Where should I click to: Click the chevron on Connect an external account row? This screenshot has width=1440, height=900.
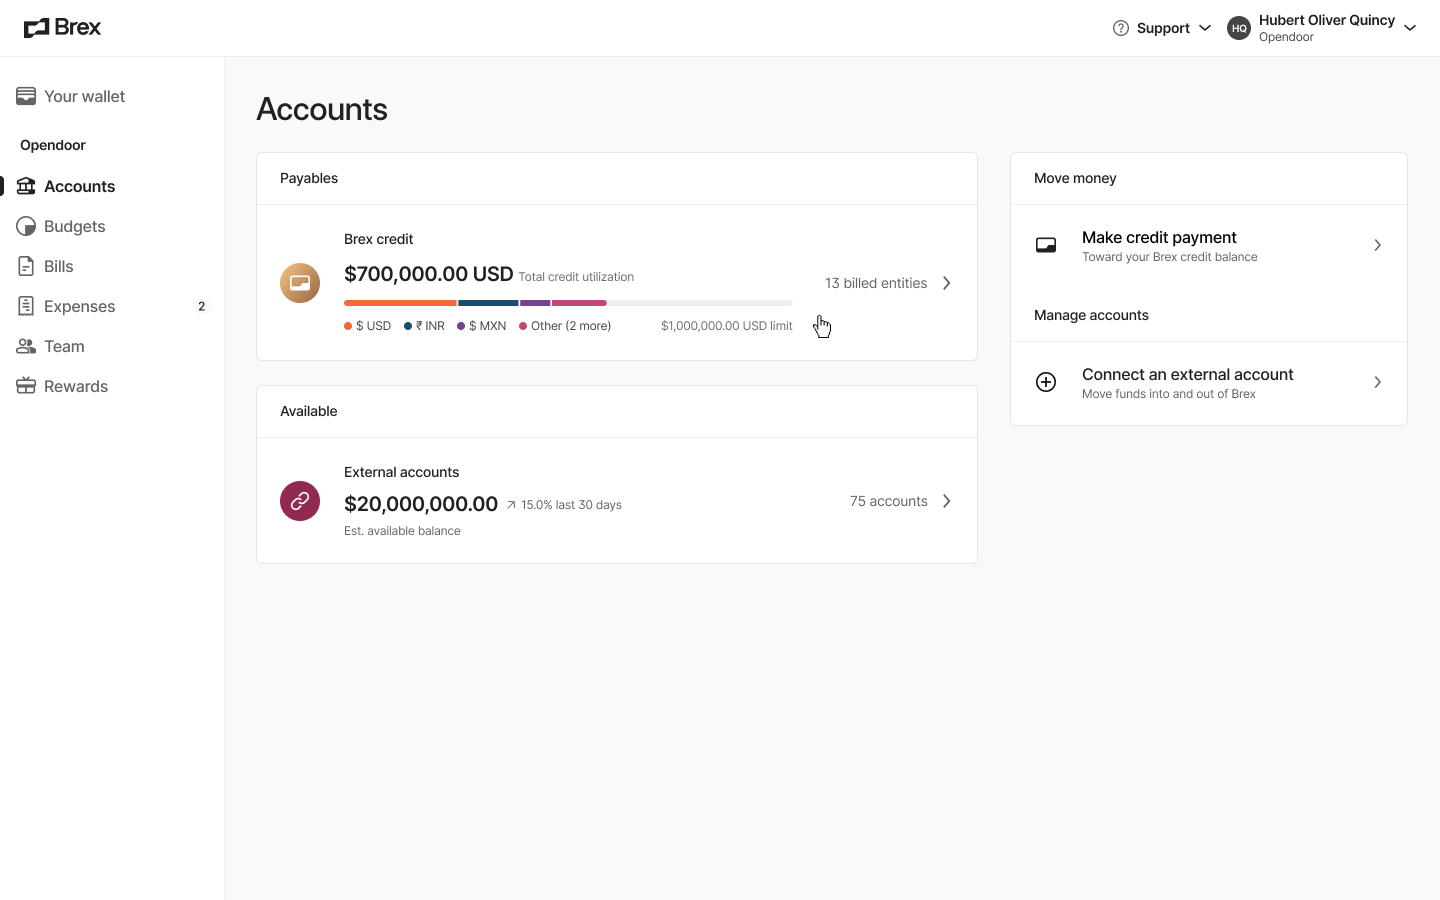click(1377, 382)
